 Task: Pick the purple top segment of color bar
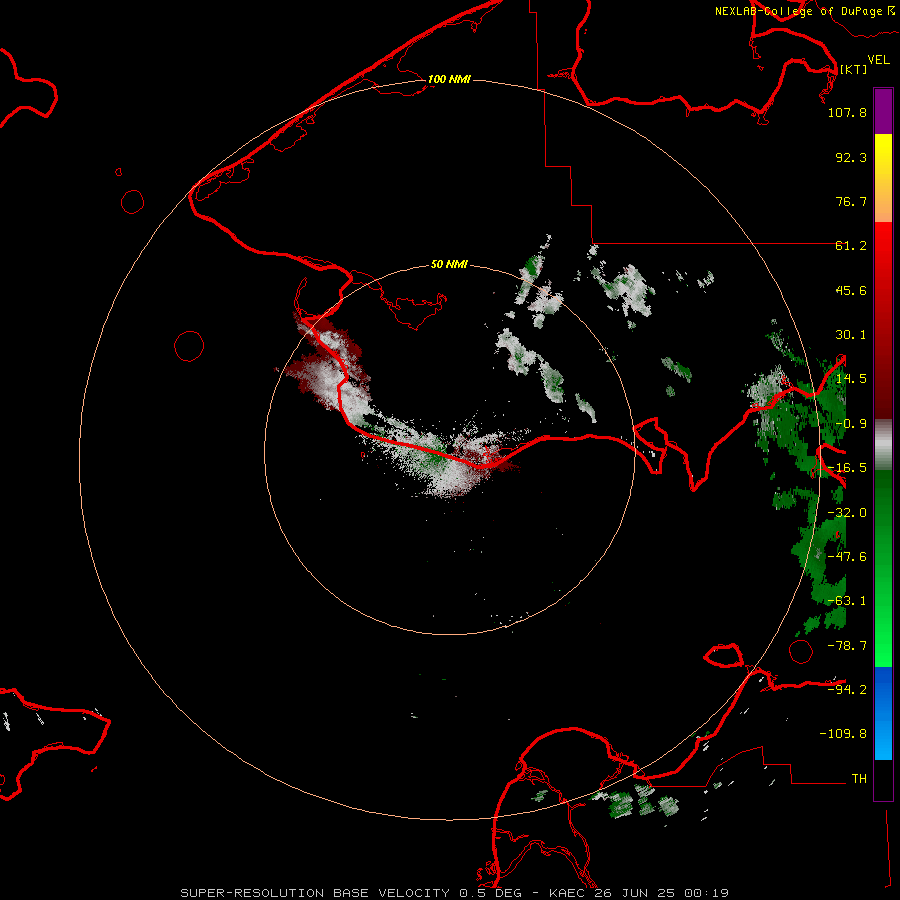coord(883,111)
